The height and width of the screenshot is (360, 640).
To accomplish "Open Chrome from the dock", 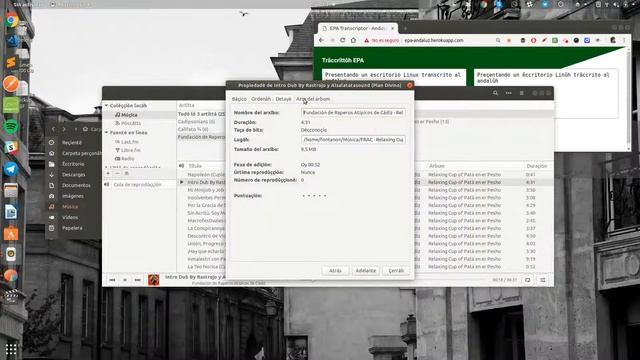I will (x=12, y=20).
